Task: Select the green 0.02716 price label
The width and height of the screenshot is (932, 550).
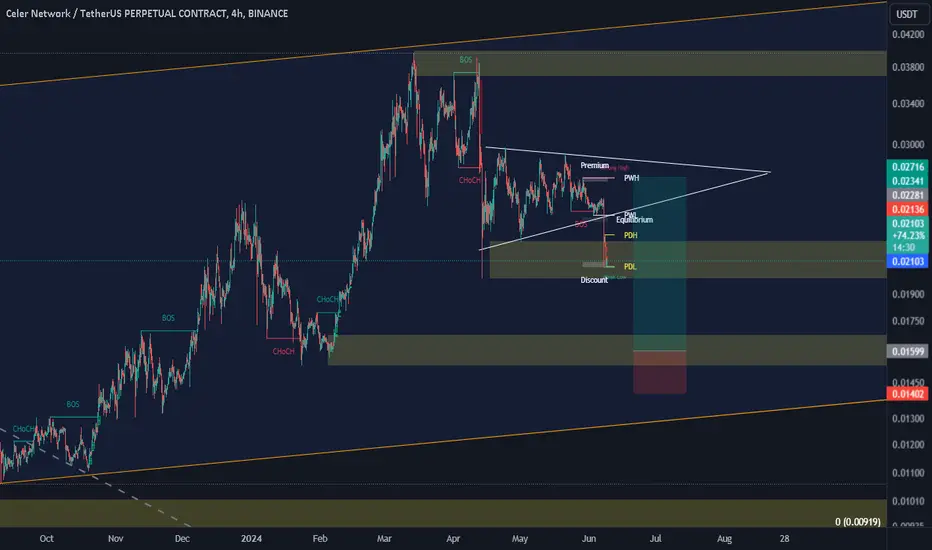Action: coord(908,167)
